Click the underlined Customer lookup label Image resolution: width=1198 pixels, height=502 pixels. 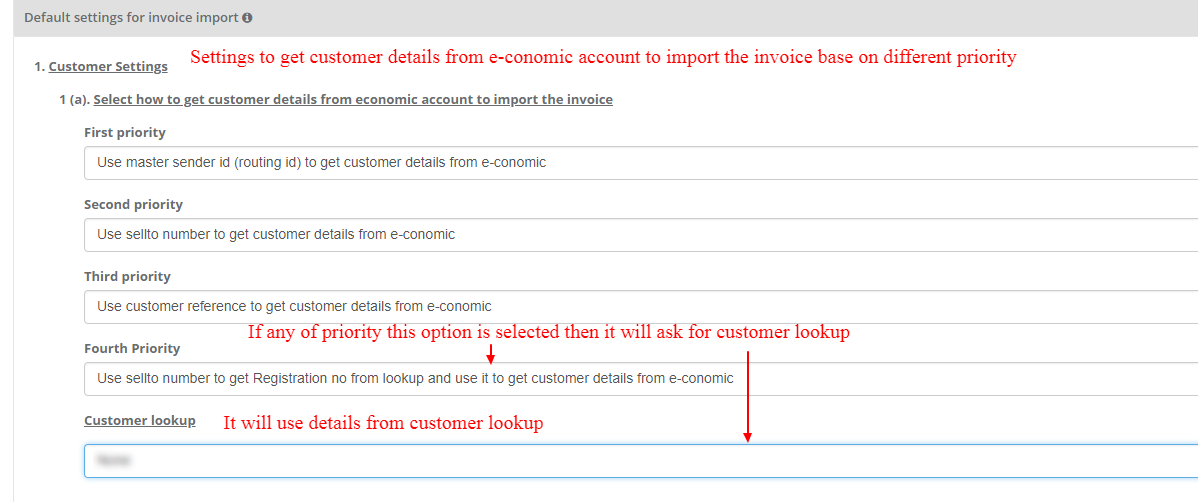tap(140, 420)
